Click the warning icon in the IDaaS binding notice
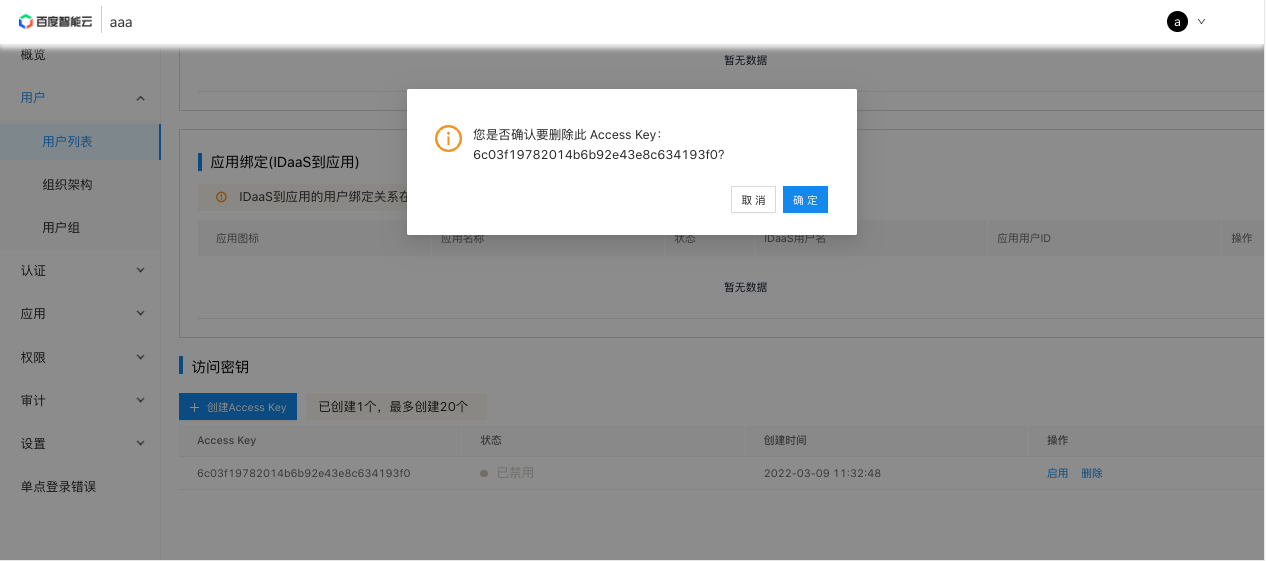Screen dimensions: 1267x561 221,197
